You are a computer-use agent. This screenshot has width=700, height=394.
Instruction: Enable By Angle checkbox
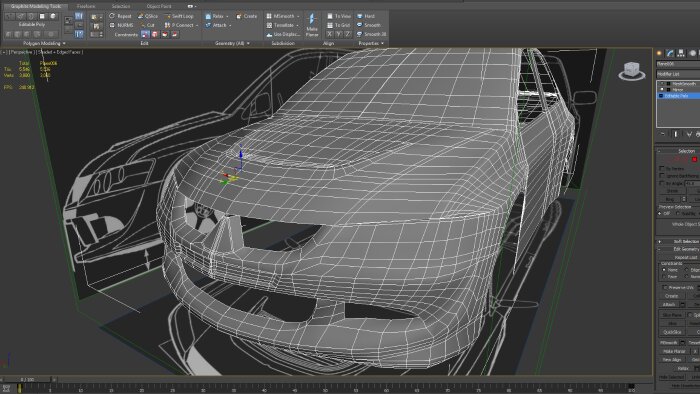click(662, 183)
